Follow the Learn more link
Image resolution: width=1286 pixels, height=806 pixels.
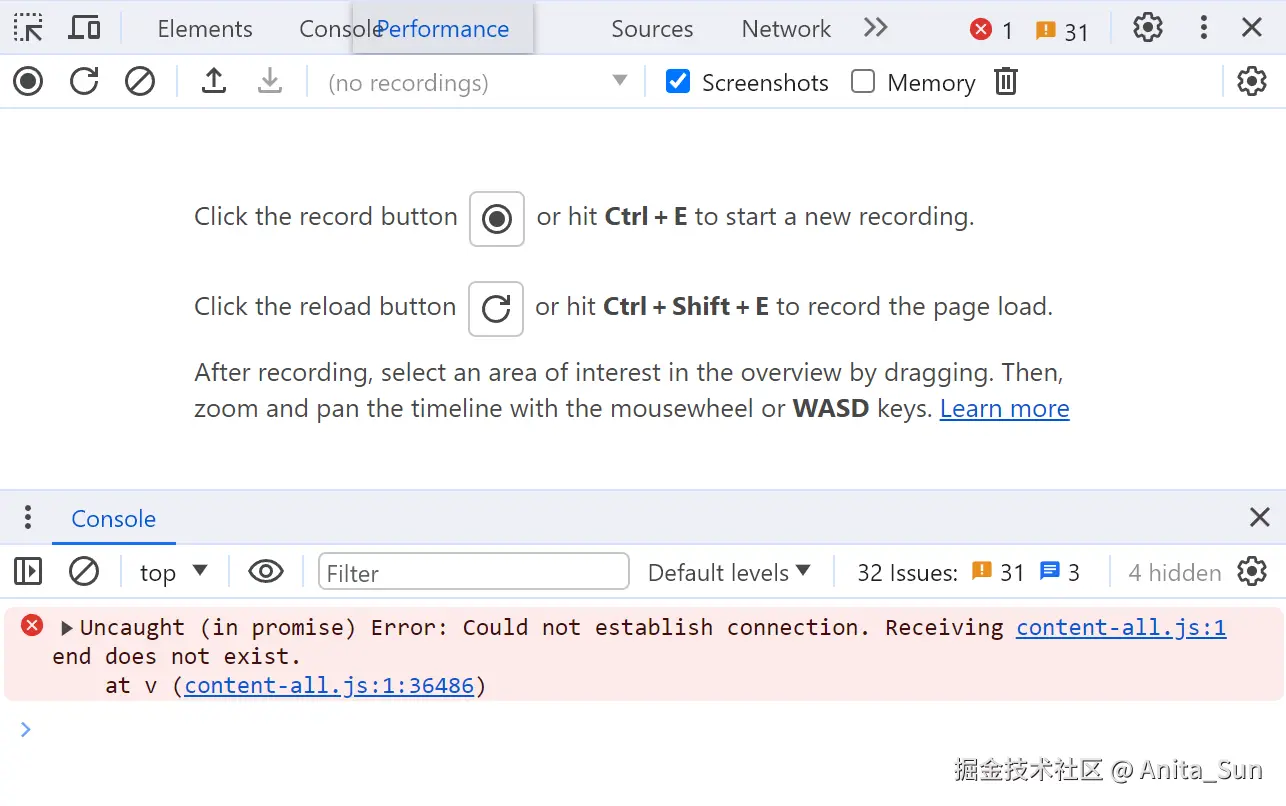point(1005,408)
